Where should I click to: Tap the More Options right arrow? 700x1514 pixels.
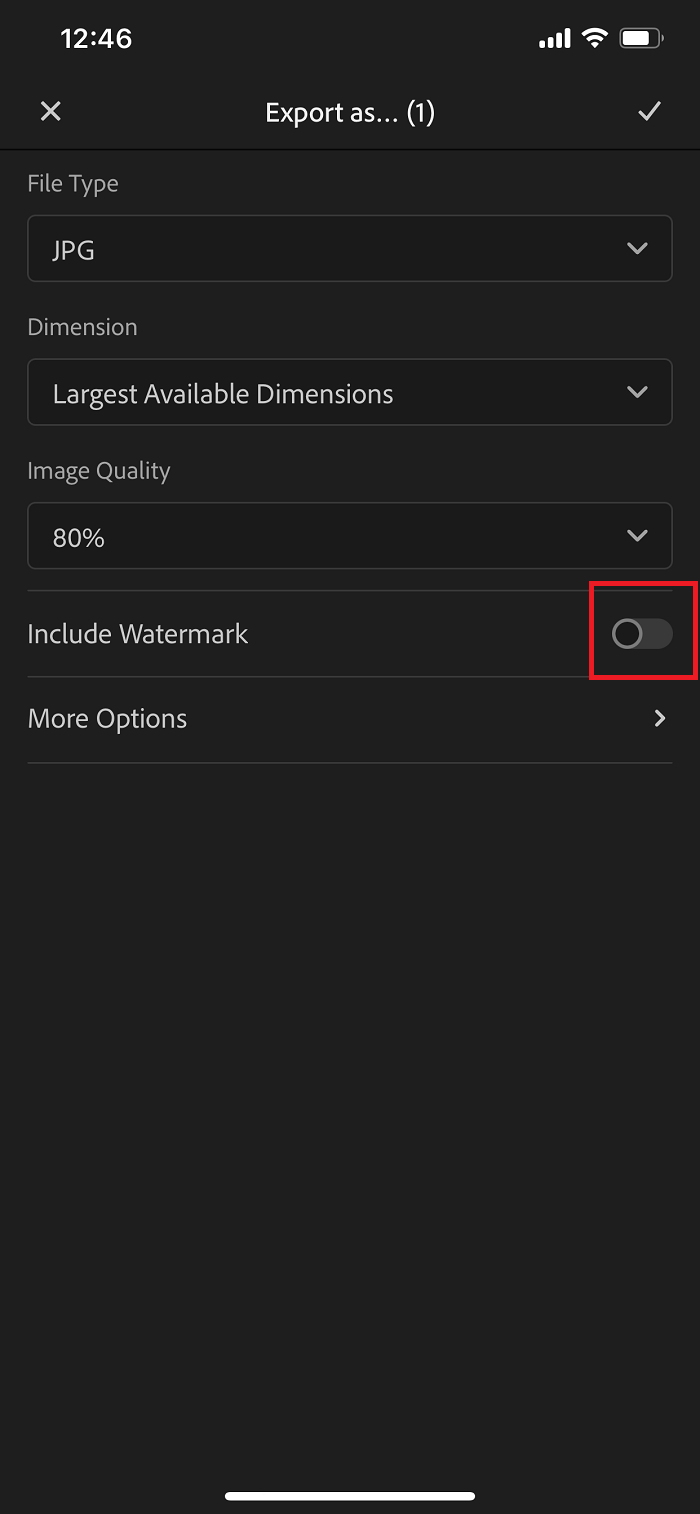point(658,718)
